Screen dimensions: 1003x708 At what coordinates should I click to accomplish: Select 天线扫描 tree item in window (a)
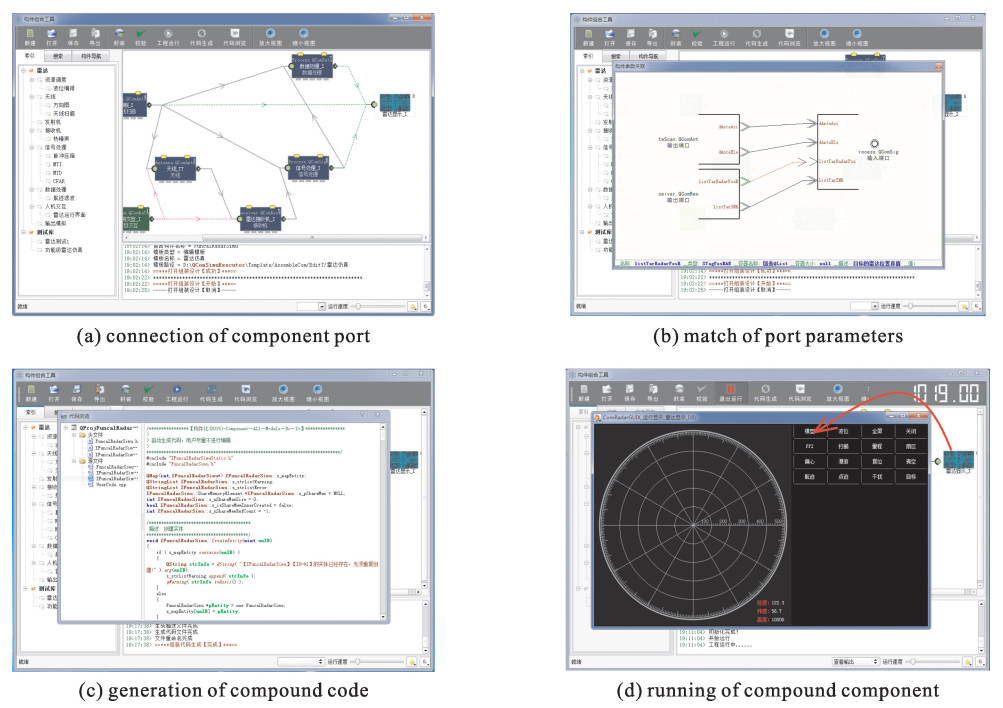63,113
